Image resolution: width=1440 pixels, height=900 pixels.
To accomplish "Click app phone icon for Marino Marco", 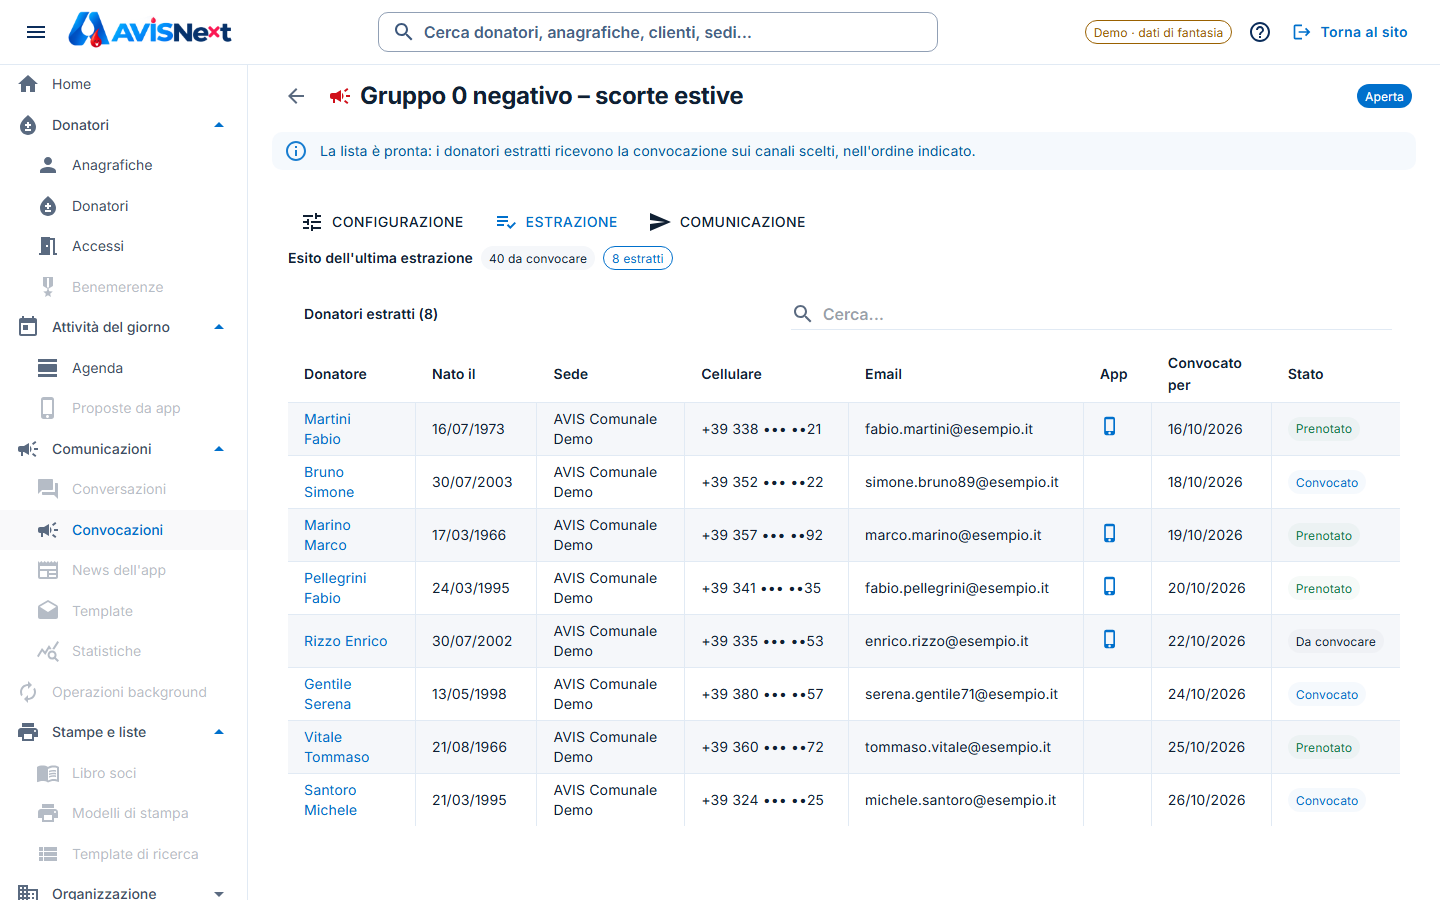I will coord(1109,534).
